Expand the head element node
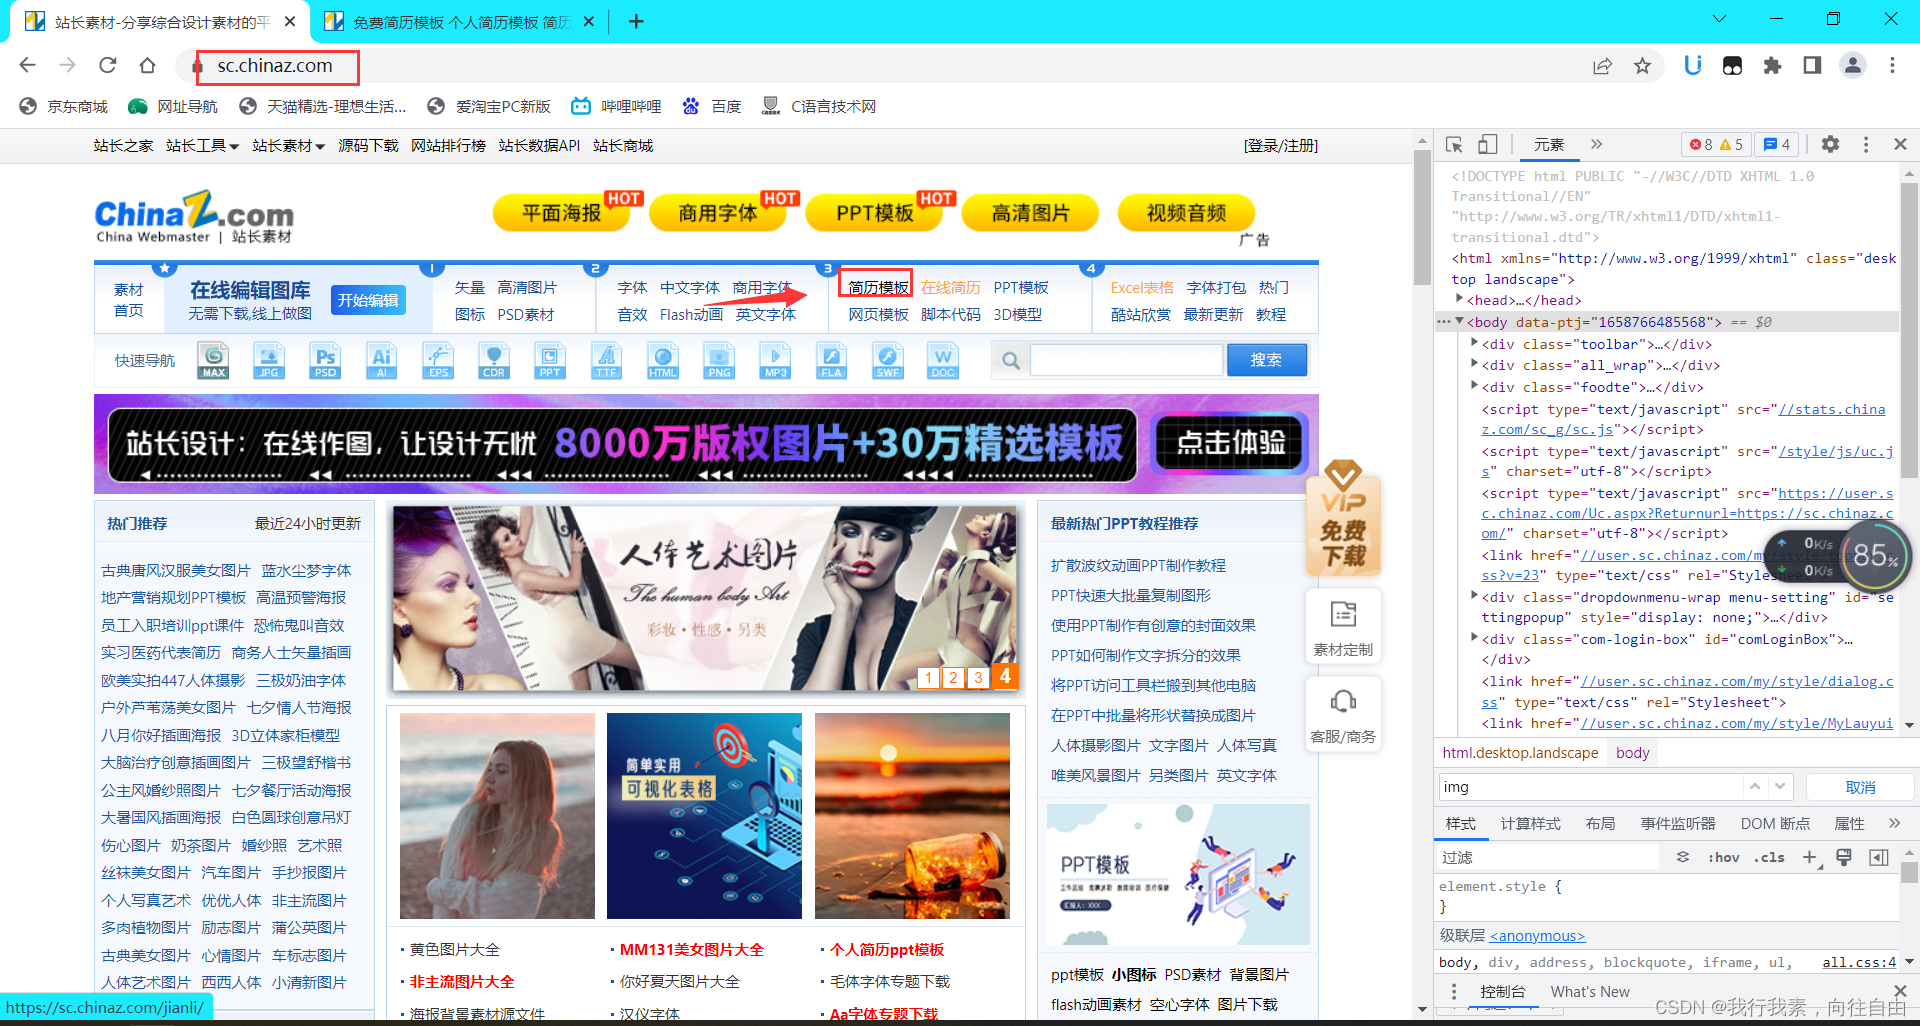The width and height of the screenshot is (1920, 1026). coord(1460,299)
